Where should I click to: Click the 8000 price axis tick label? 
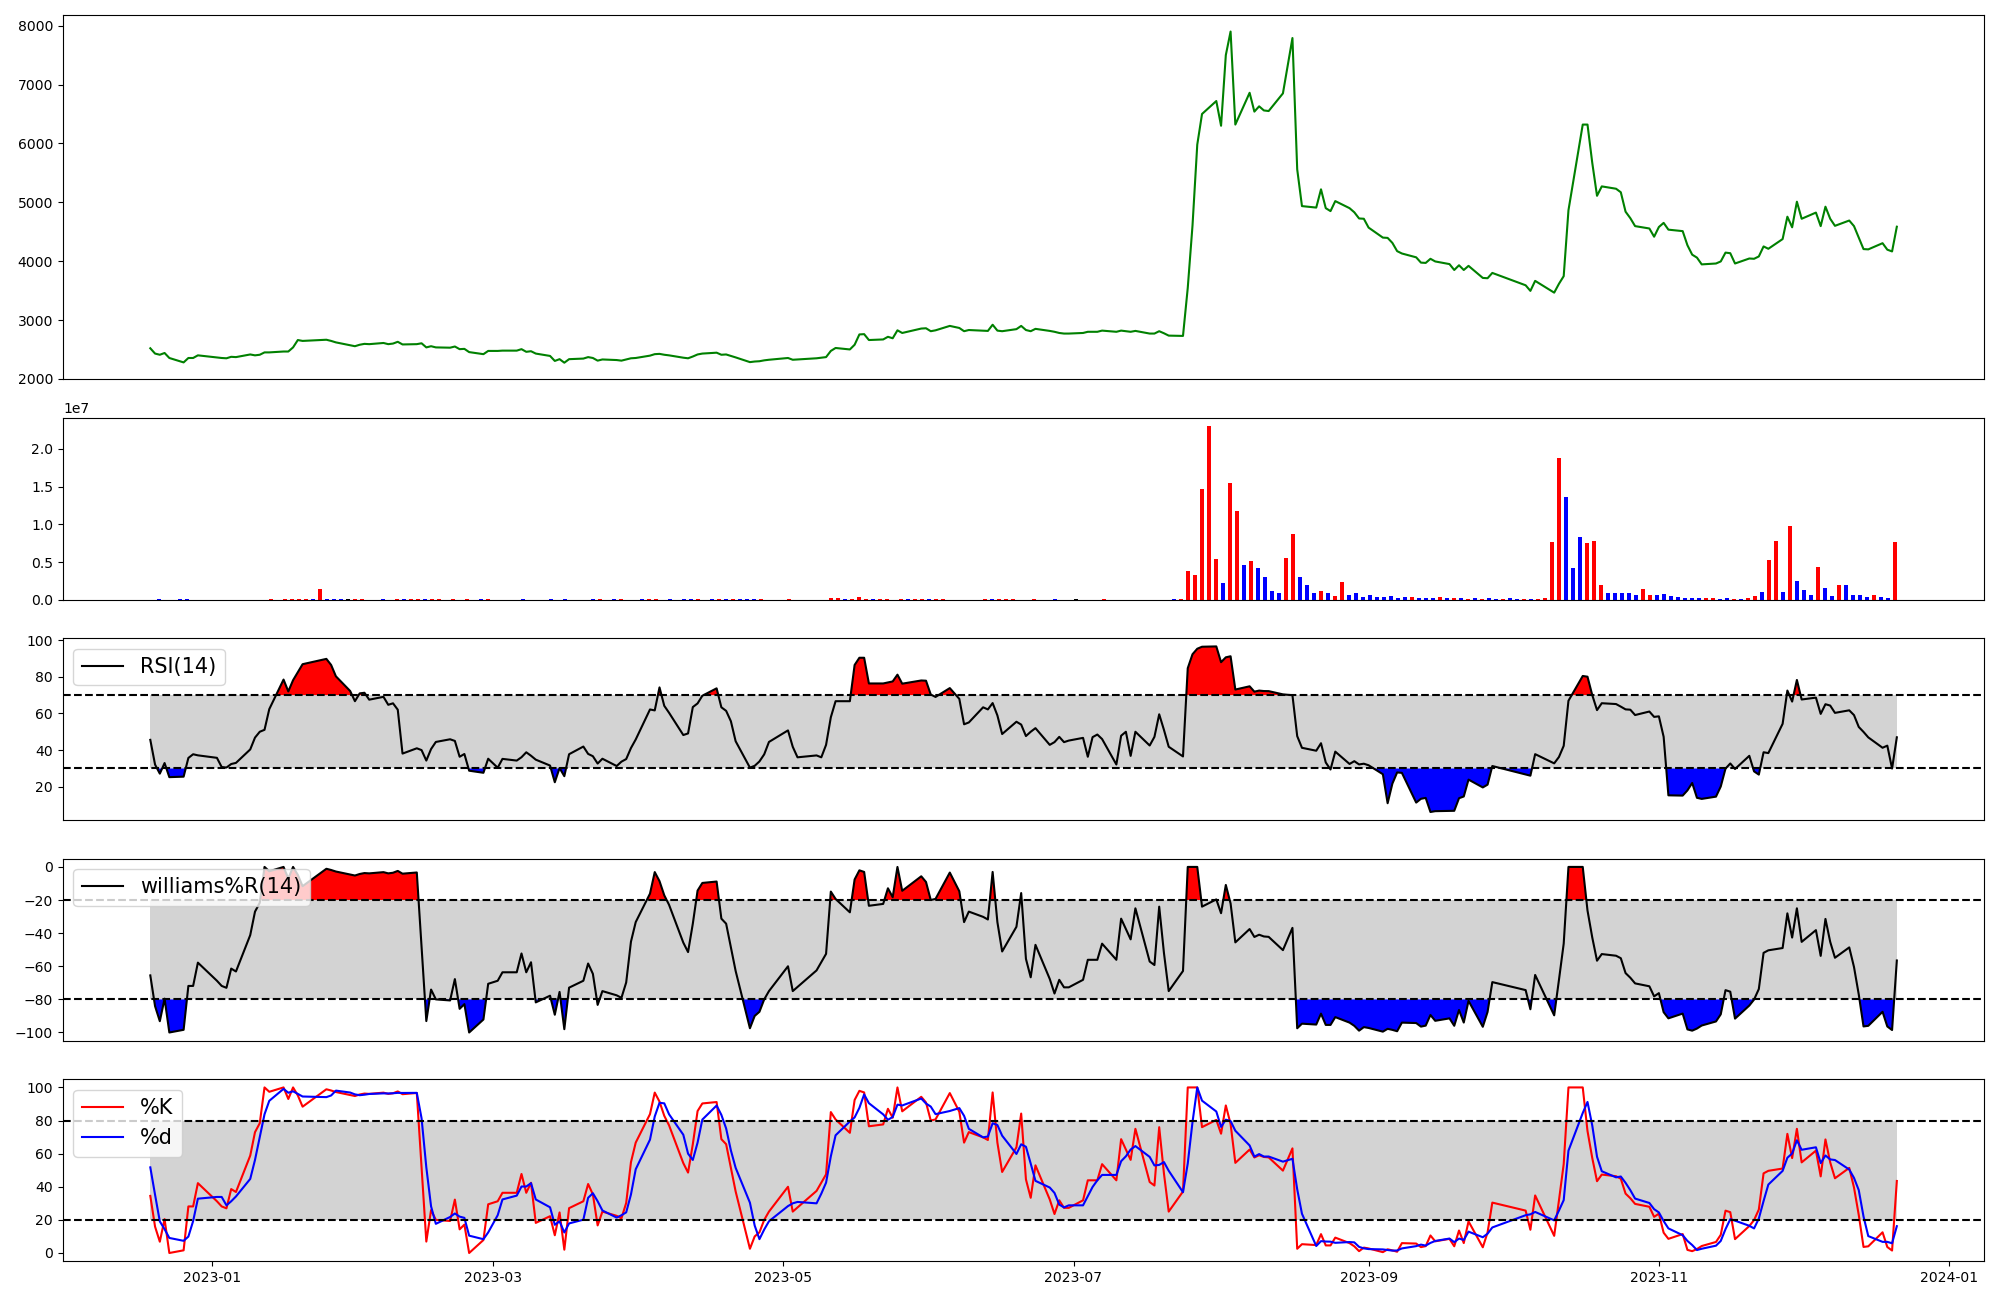[35, 26]
